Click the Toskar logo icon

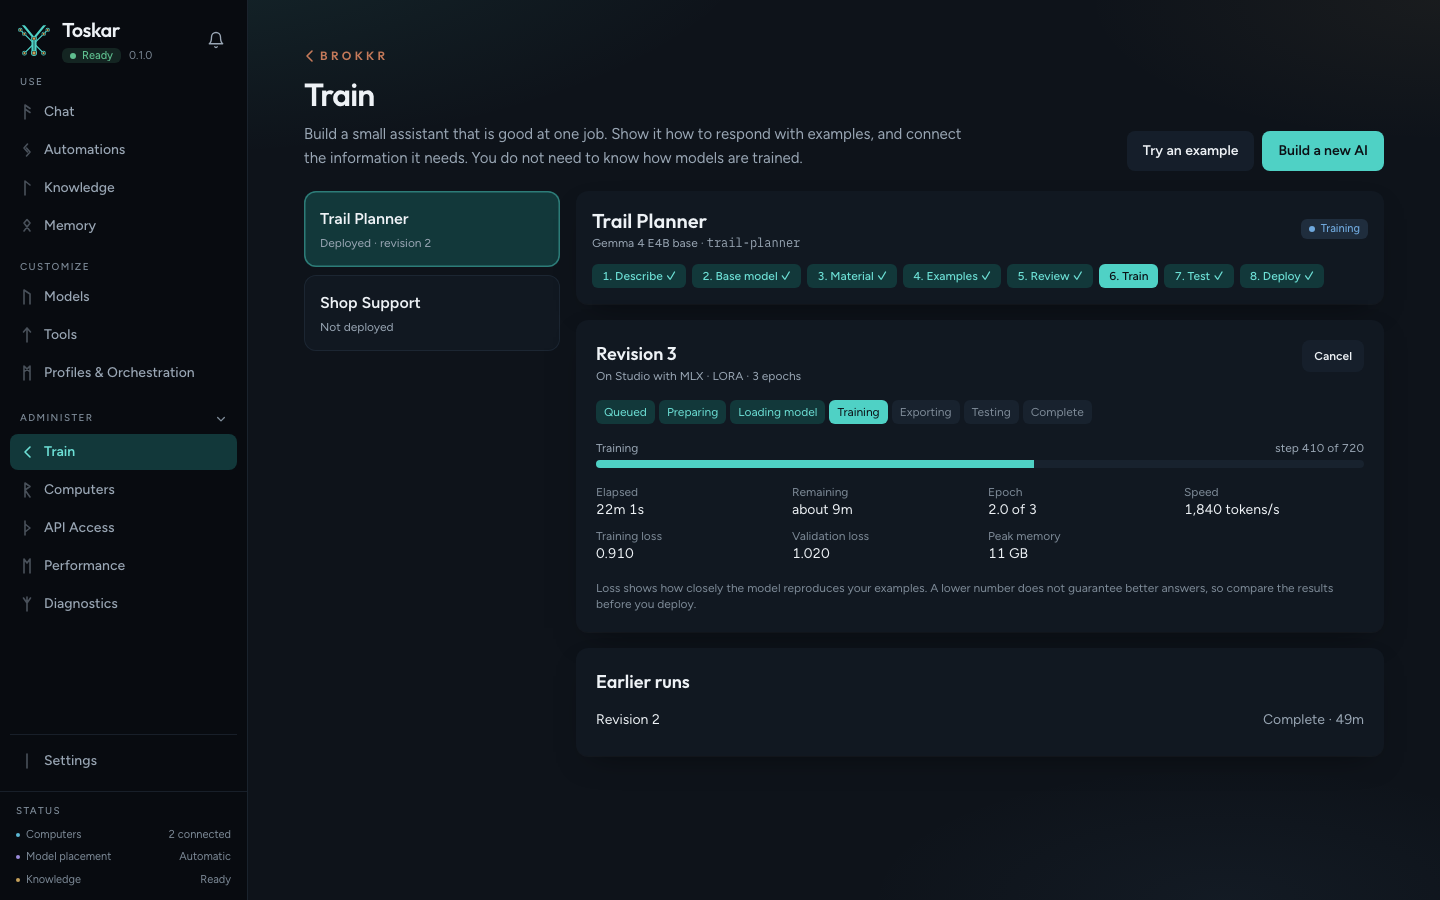[34, 40]
